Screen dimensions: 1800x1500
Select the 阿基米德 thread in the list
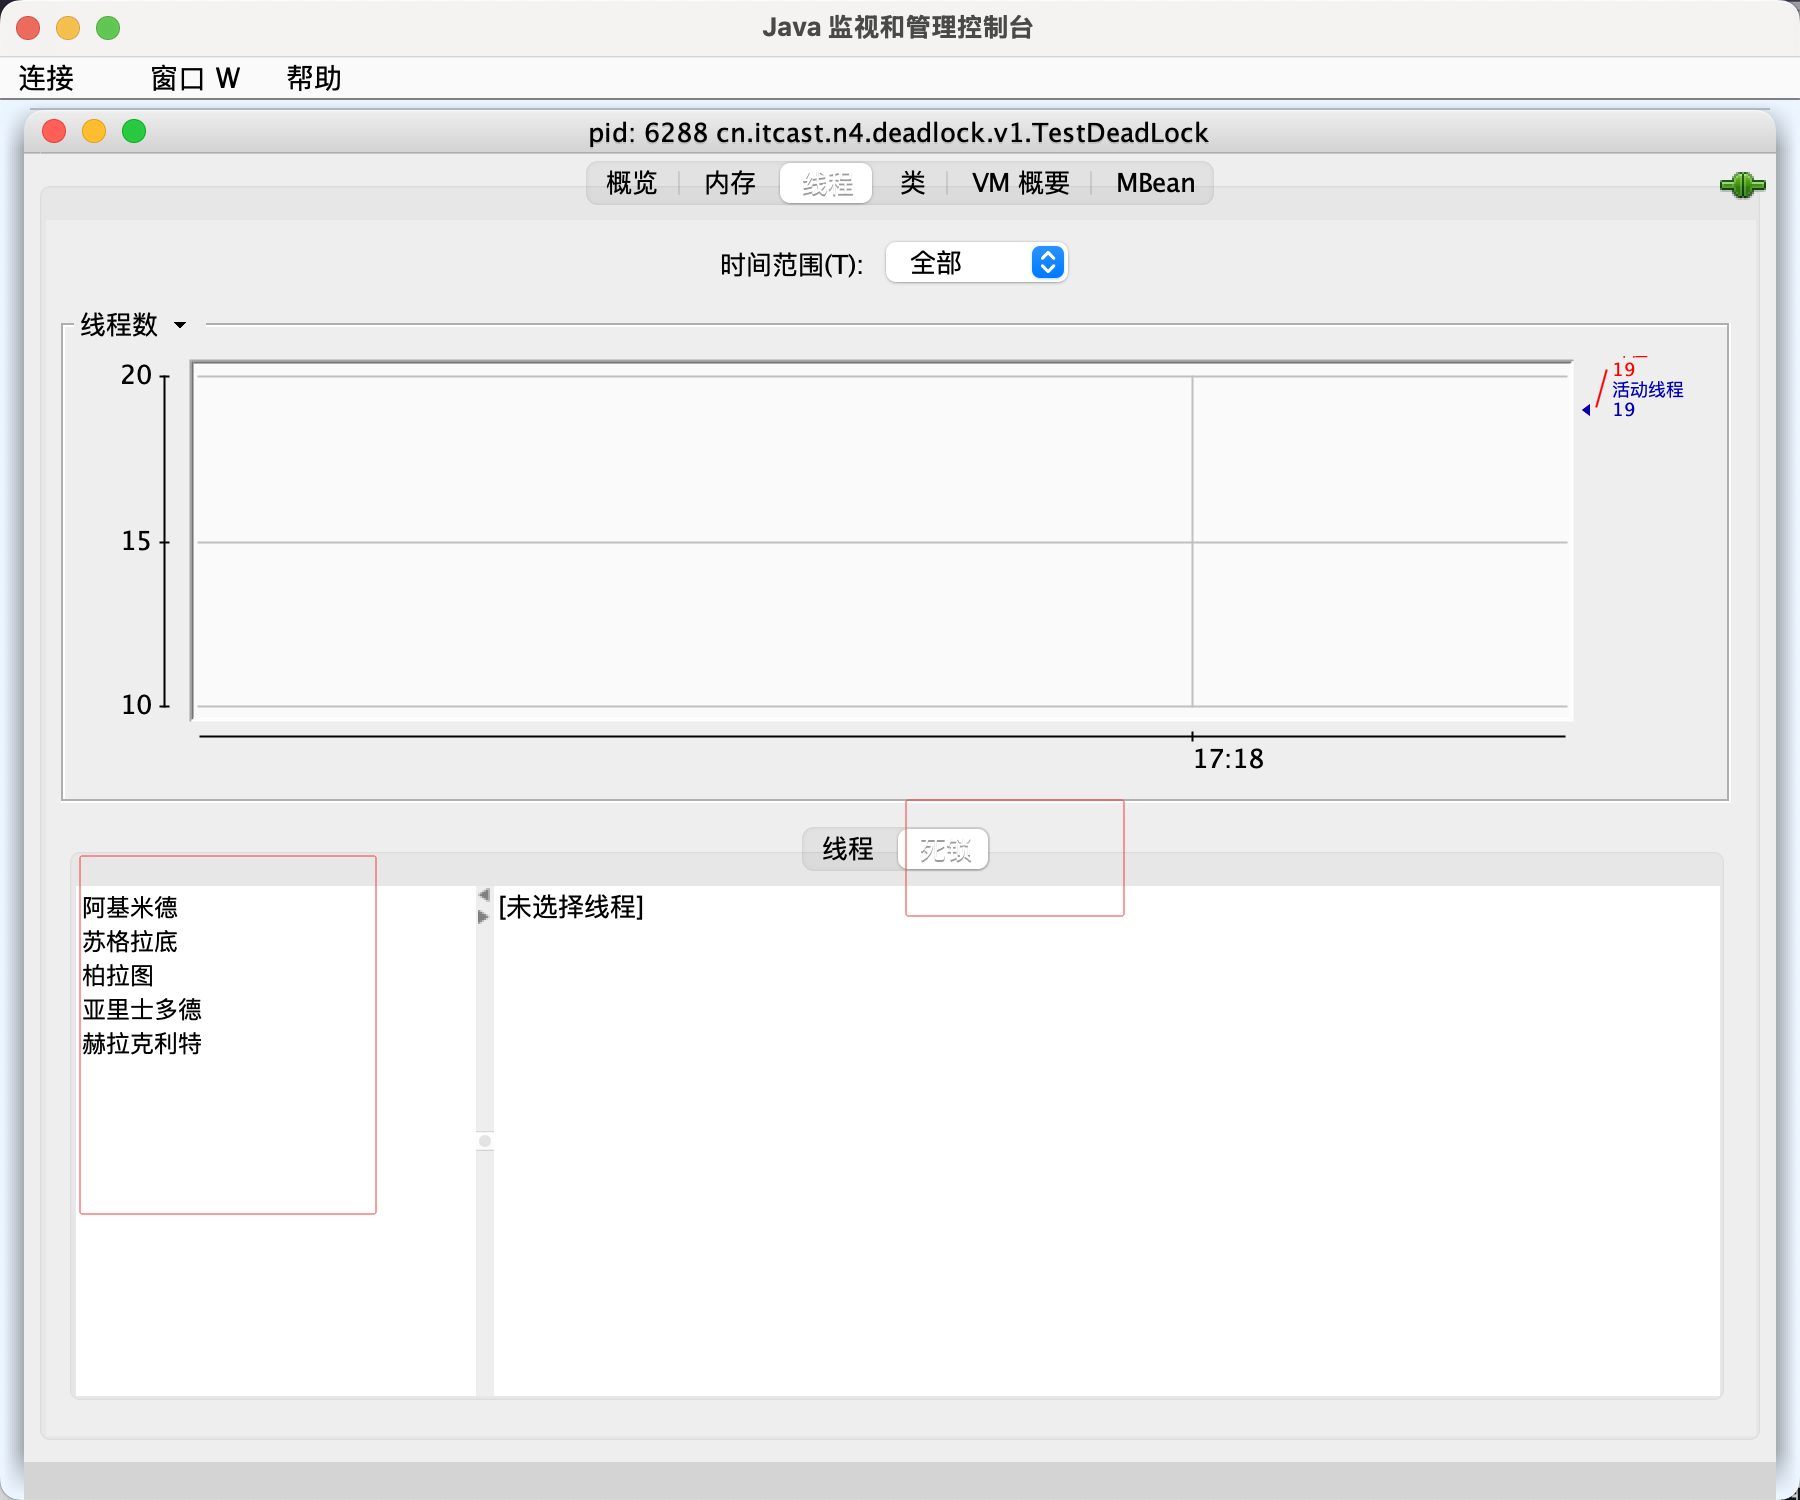(130, 908)
